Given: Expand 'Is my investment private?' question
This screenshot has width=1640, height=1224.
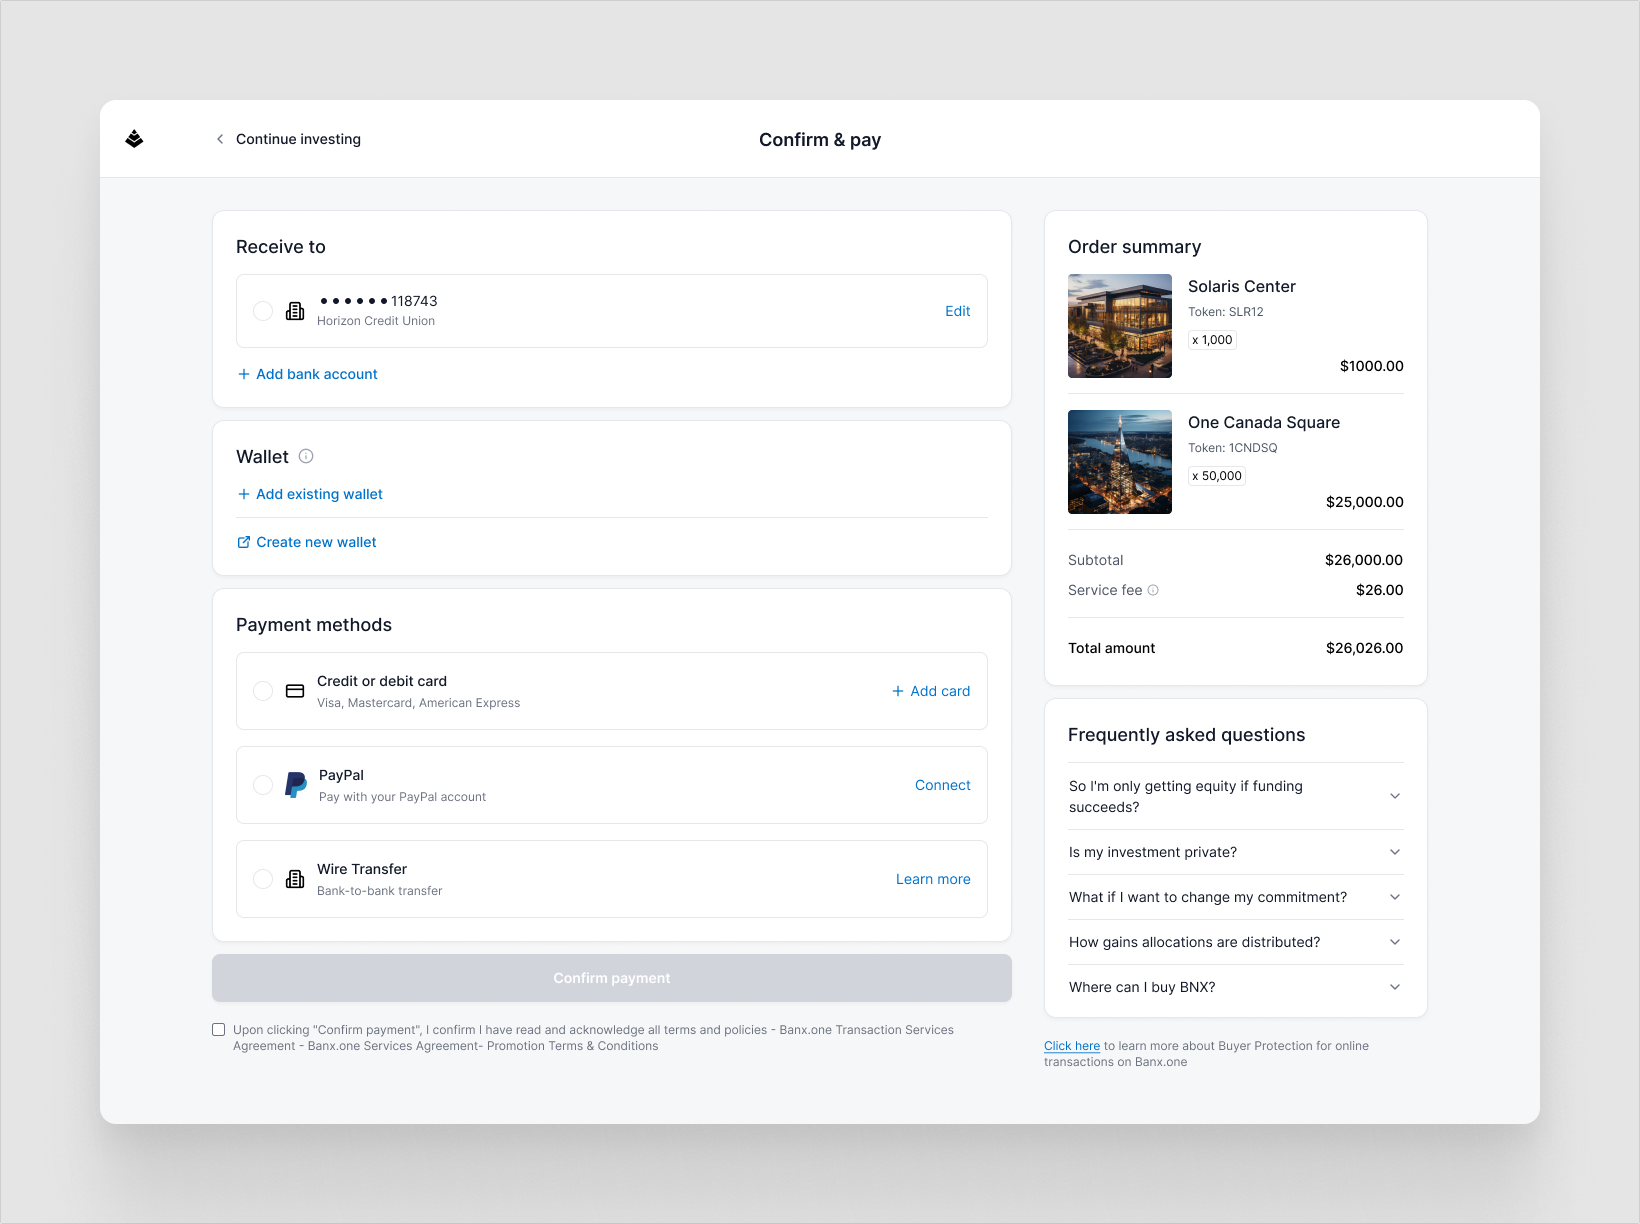Looking at the screenshot, I should pyautogui.click(x=1236, y=852).
